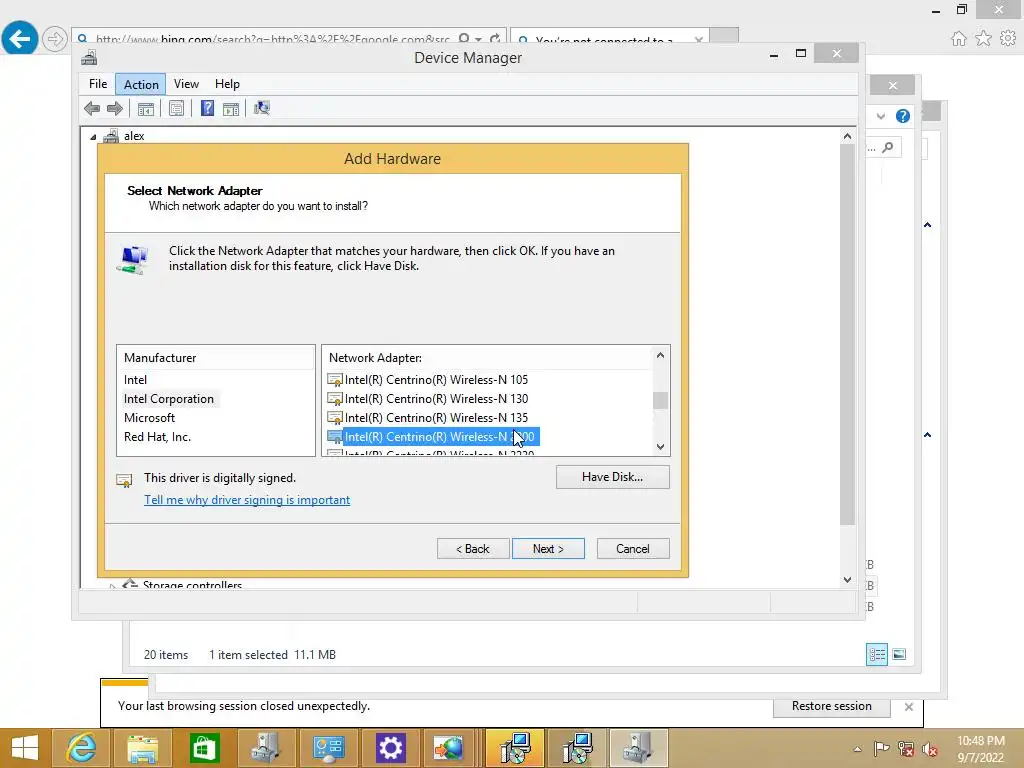
Task: Collapse the lower Explorer section chevron
Action: 927,435
